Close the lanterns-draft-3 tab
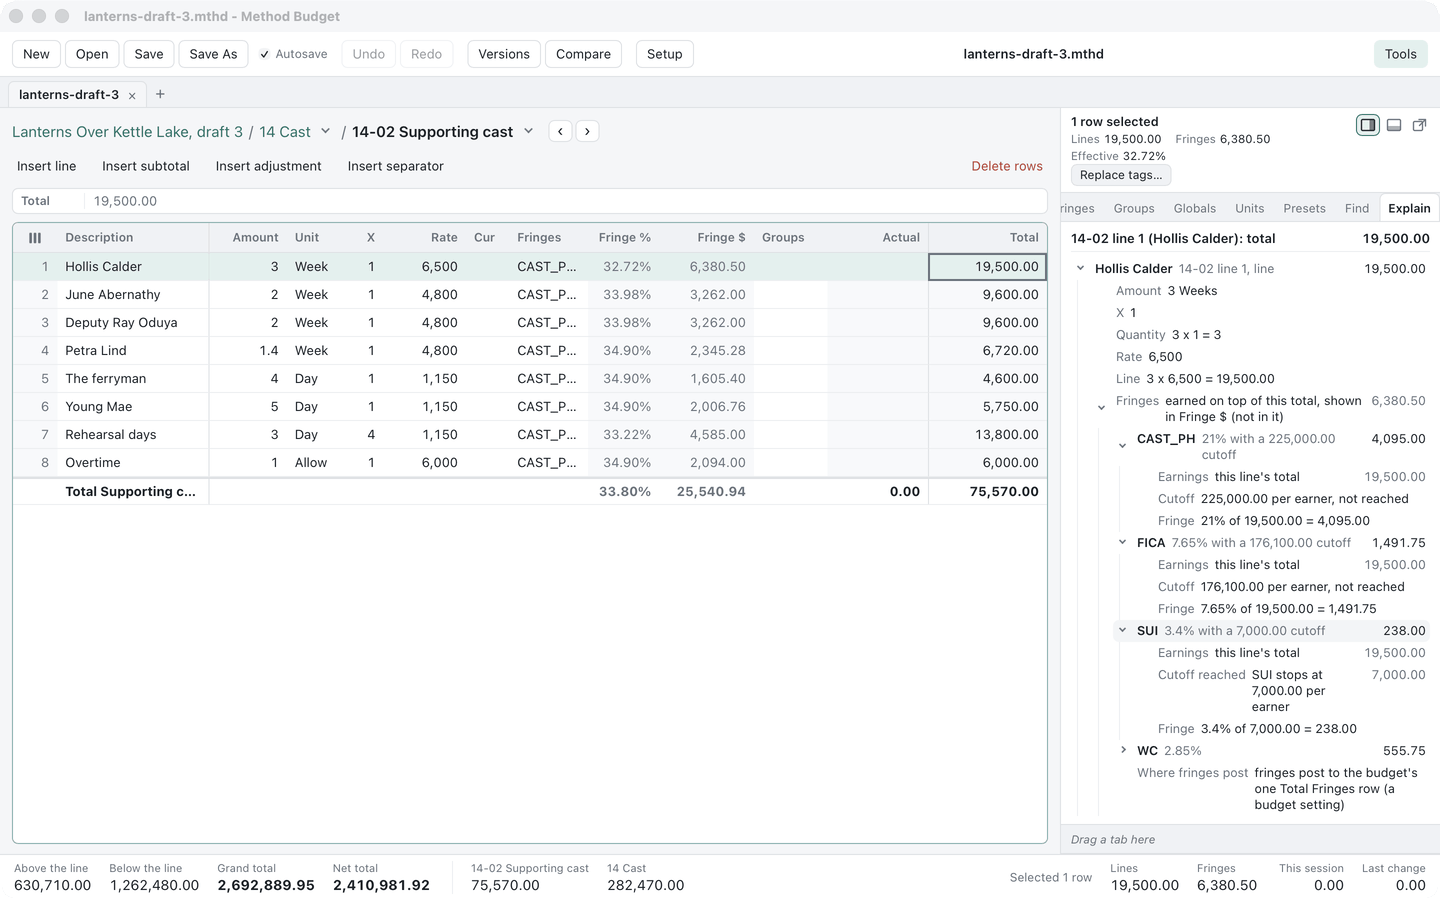Viewport: 1440px width, 900px height. coord(132,96)
